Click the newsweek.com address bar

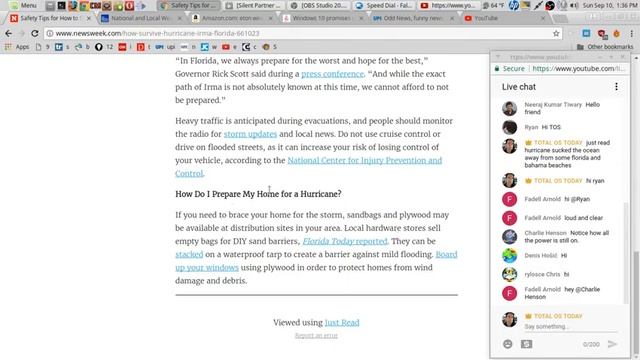302,33
